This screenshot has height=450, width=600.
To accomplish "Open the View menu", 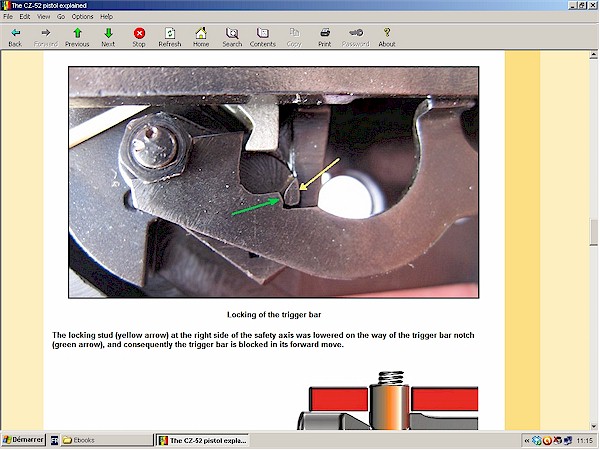I will tap(44, 16).
